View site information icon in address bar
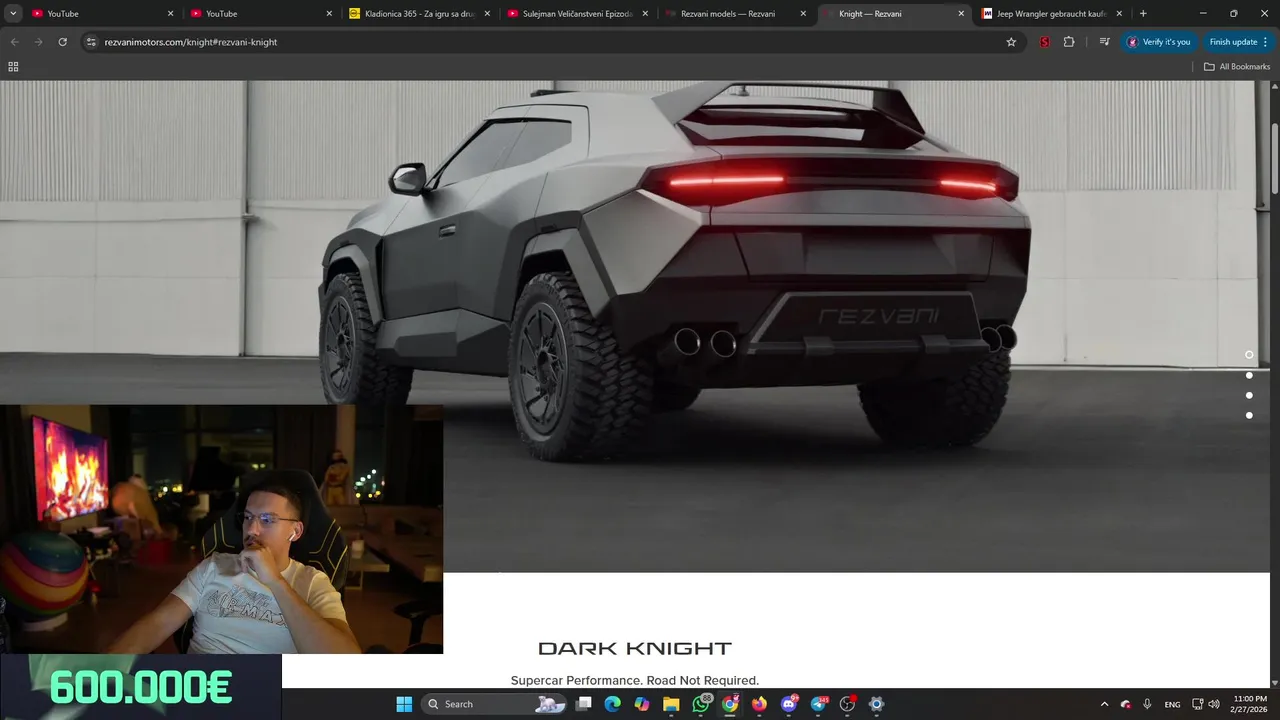1280x720 pixels. (91, 42)
